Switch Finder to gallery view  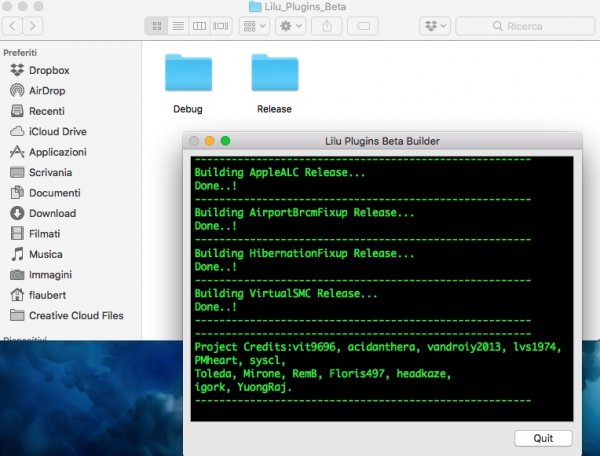click(220, 25)
